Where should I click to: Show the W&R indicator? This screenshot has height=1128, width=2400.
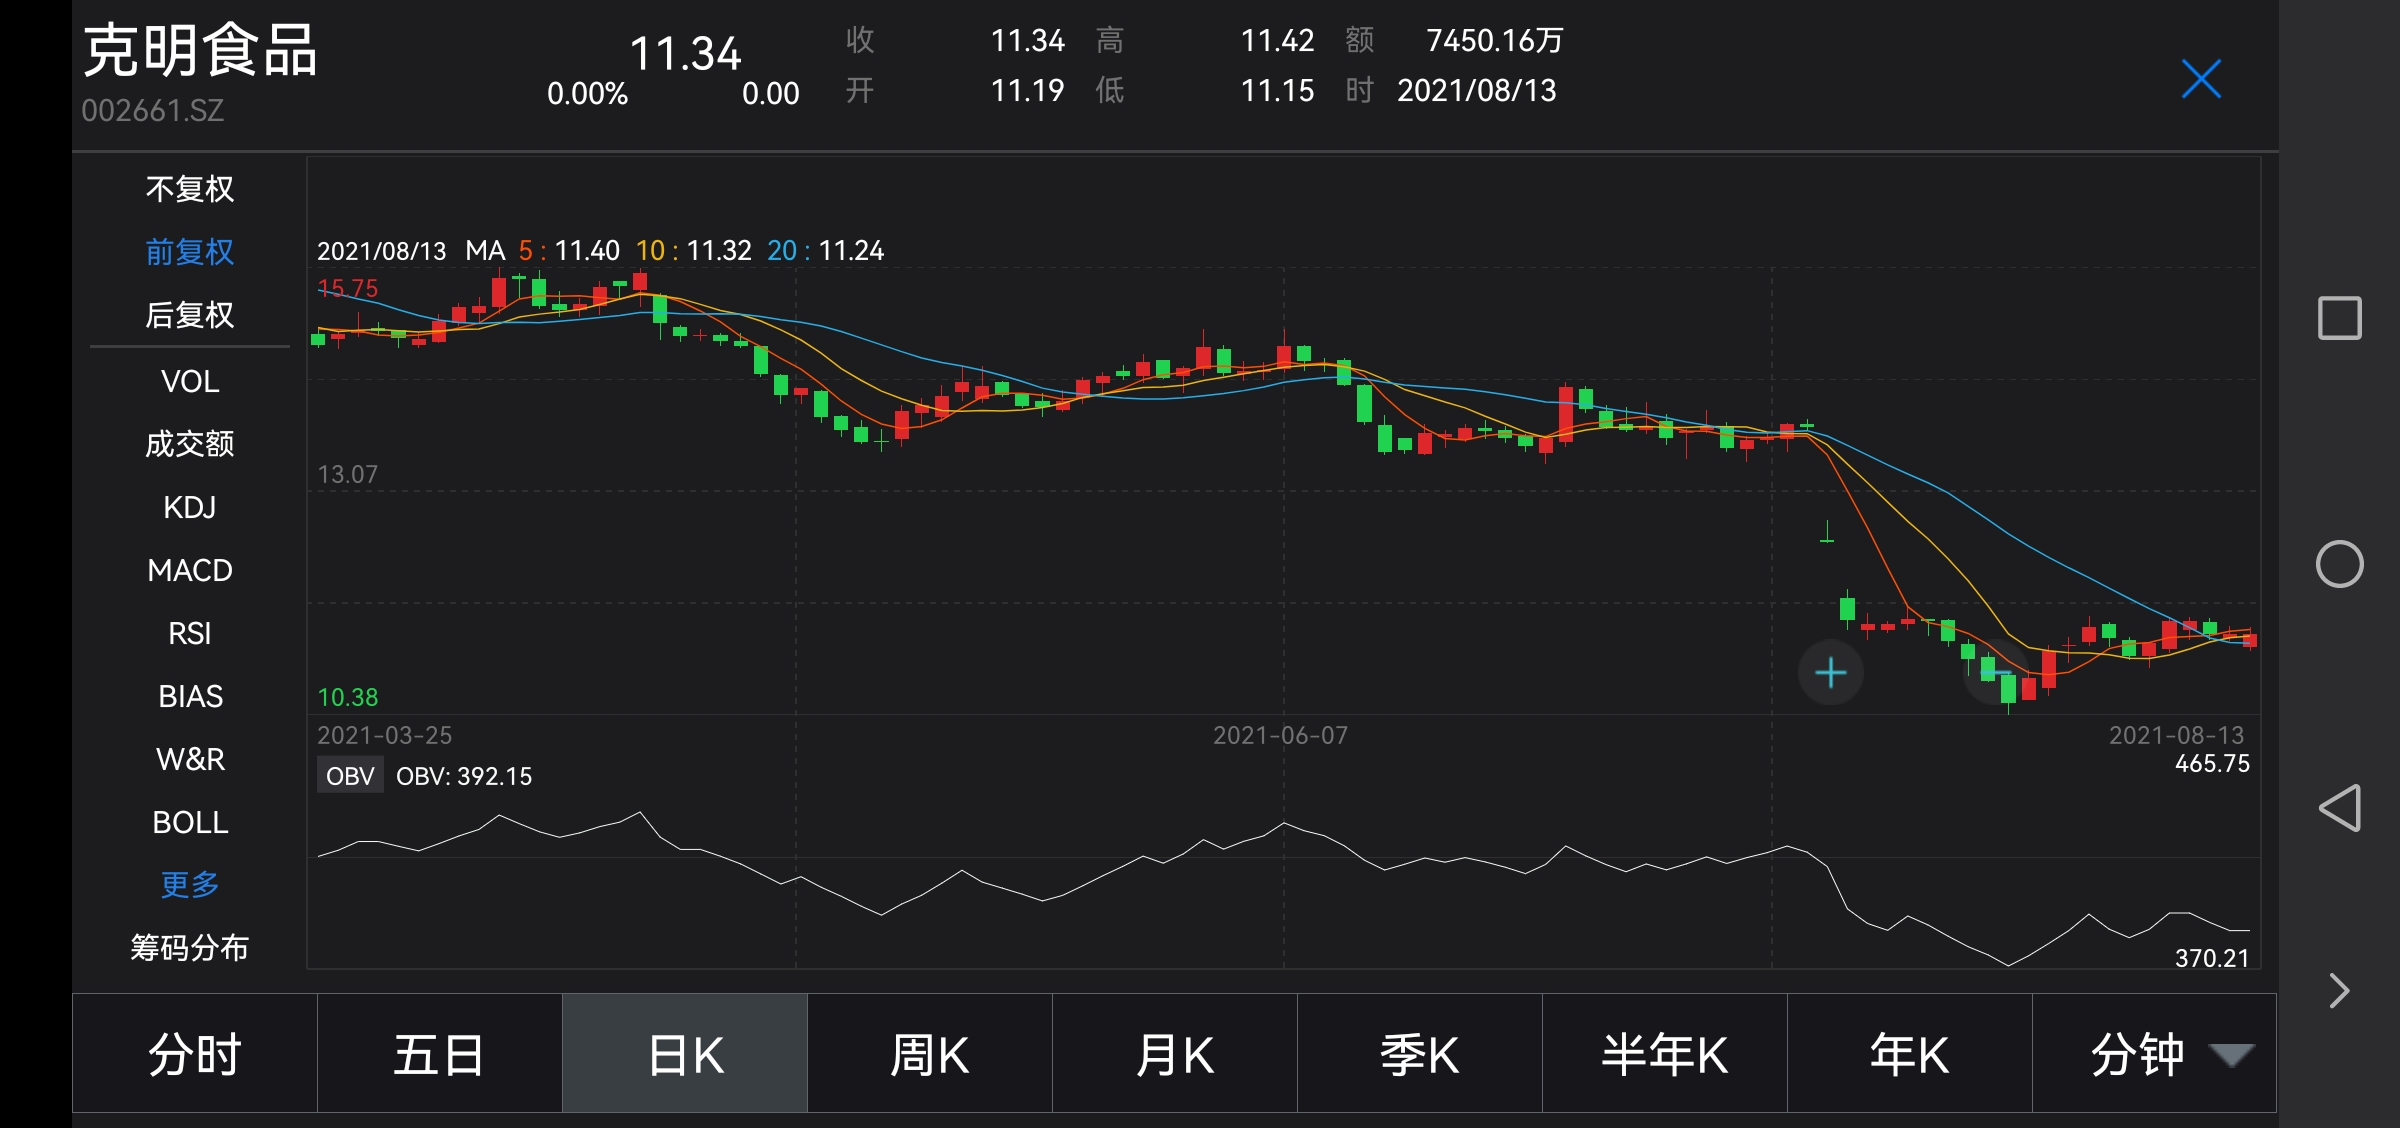tap(190, 759)
